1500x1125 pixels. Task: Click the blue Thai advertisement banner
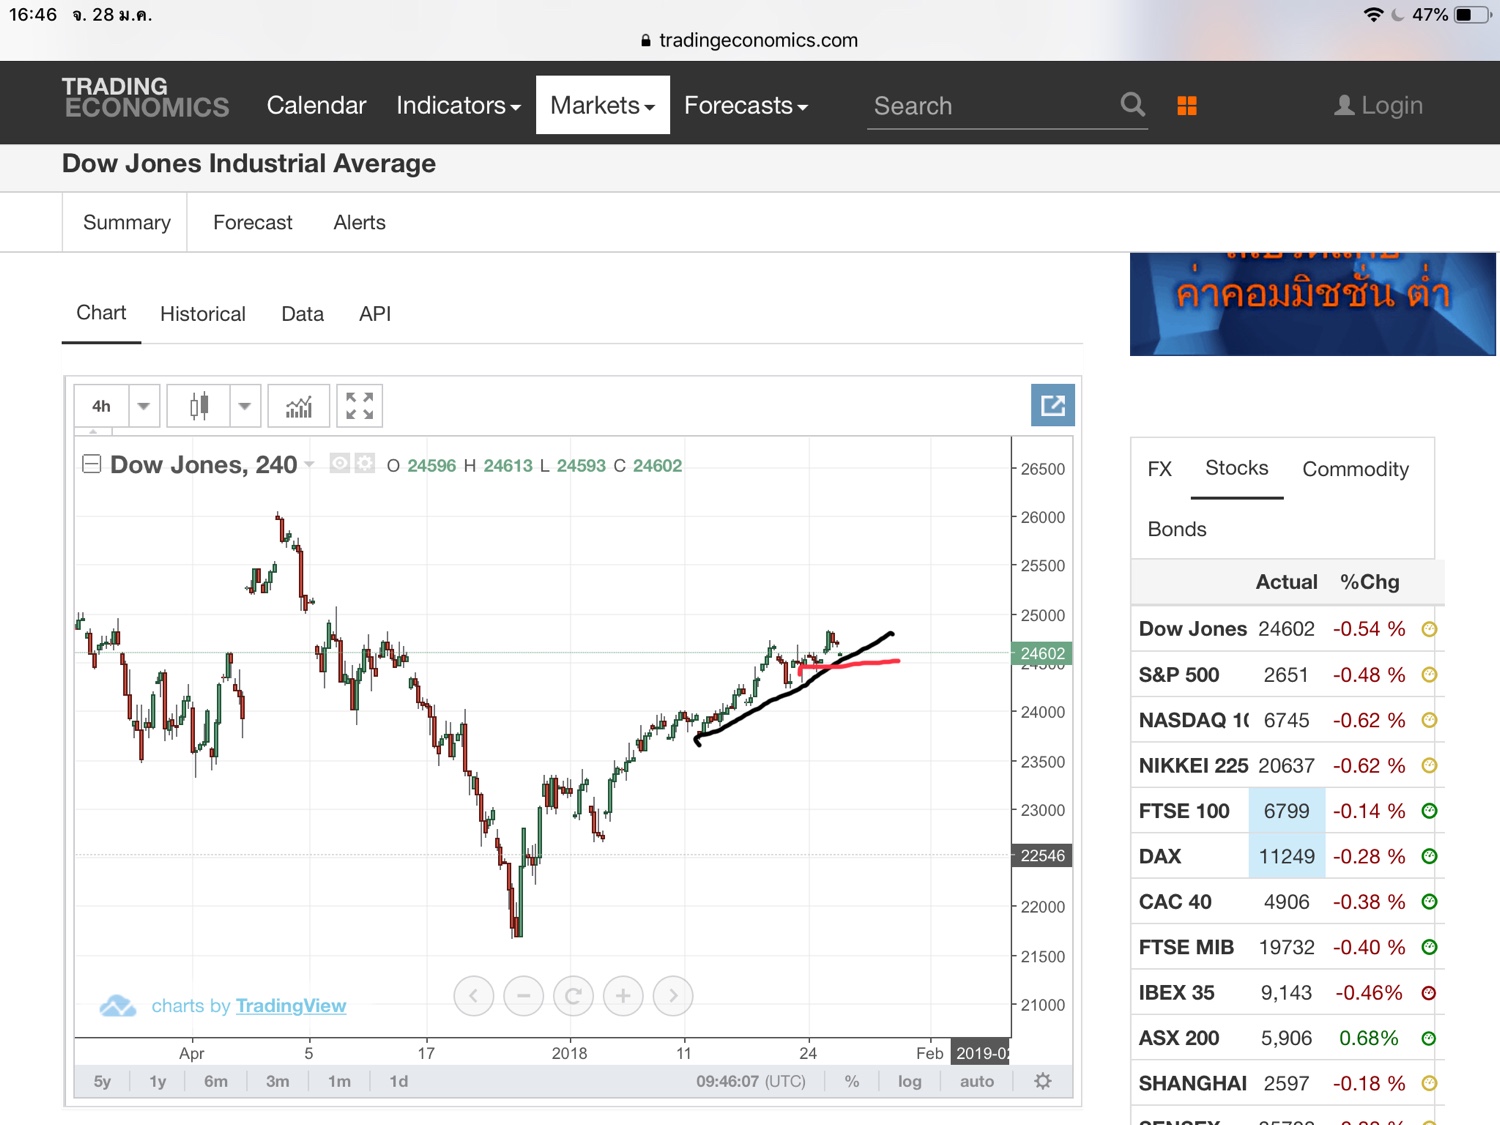(x=1313, y=304)
